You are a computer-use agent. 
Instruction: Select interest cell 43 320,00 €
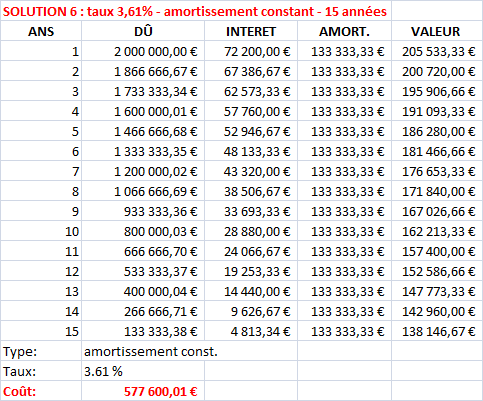click(251, 171)
